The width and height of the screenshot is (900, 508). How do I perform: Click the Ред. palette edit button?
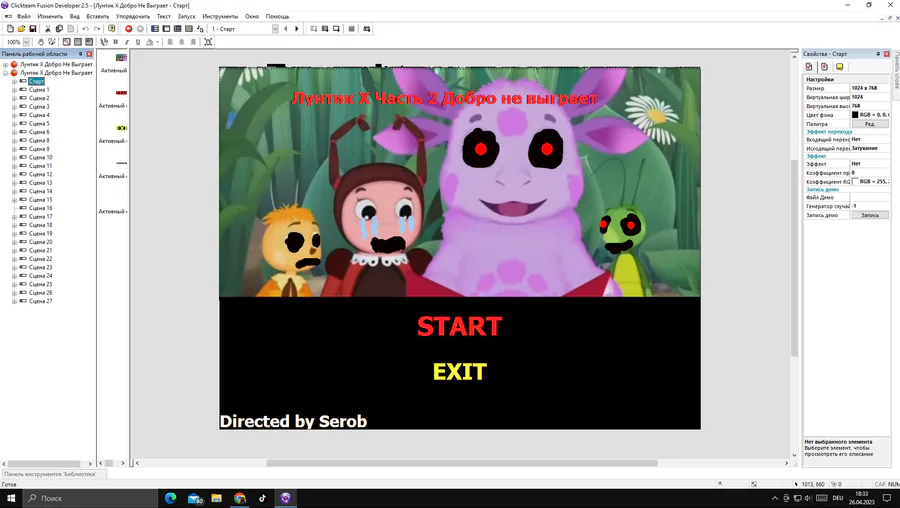pyautogui.click(x=870, y=124)
